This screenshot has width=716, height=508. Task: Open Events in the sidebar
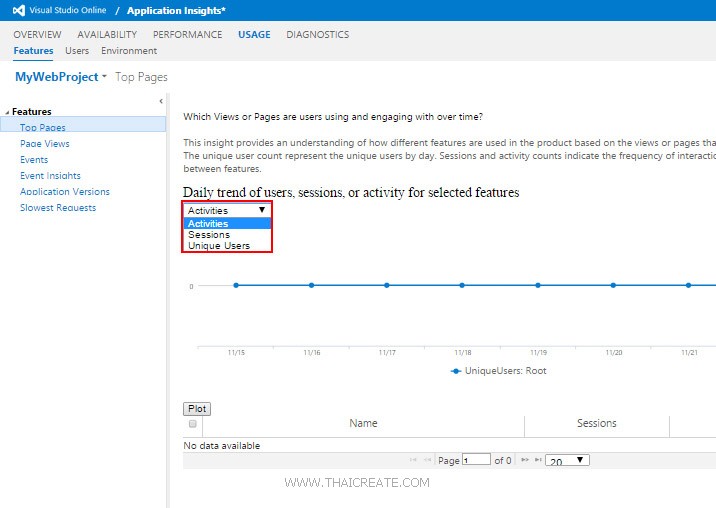[x=34, y=159]
